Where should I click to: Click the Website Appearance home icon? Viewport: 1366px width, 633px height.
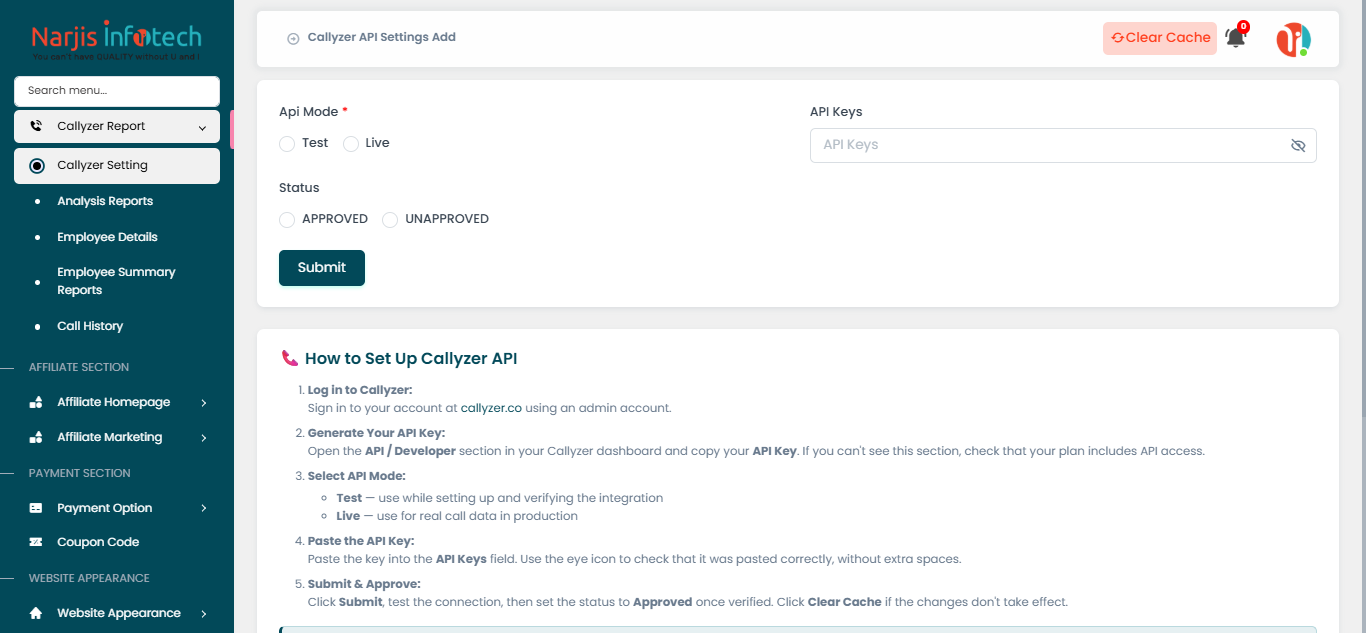(36, 613)
